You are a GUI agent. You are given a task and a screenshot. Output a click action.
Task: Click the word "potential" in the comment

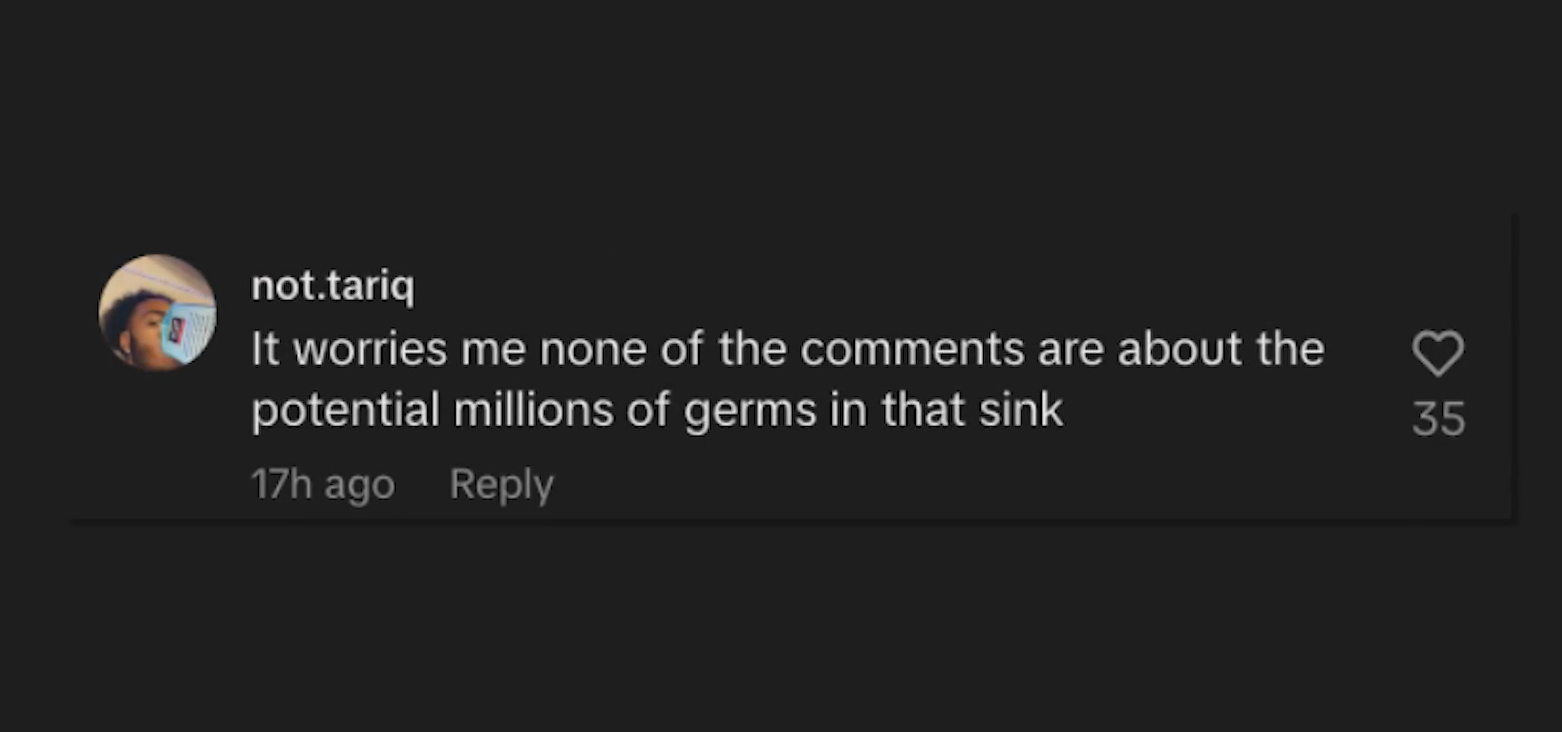pyautogui.click(x=345, y=410)
